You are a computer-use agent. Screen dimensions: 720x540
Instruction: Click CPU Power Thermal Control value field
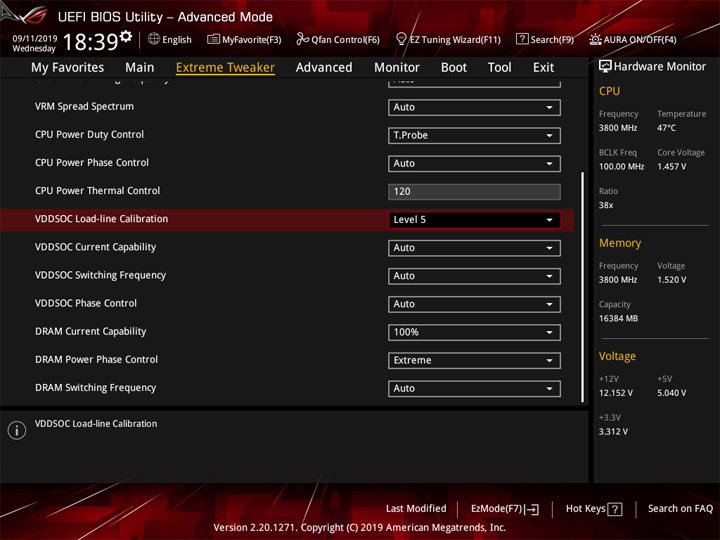tap(474, 191)
